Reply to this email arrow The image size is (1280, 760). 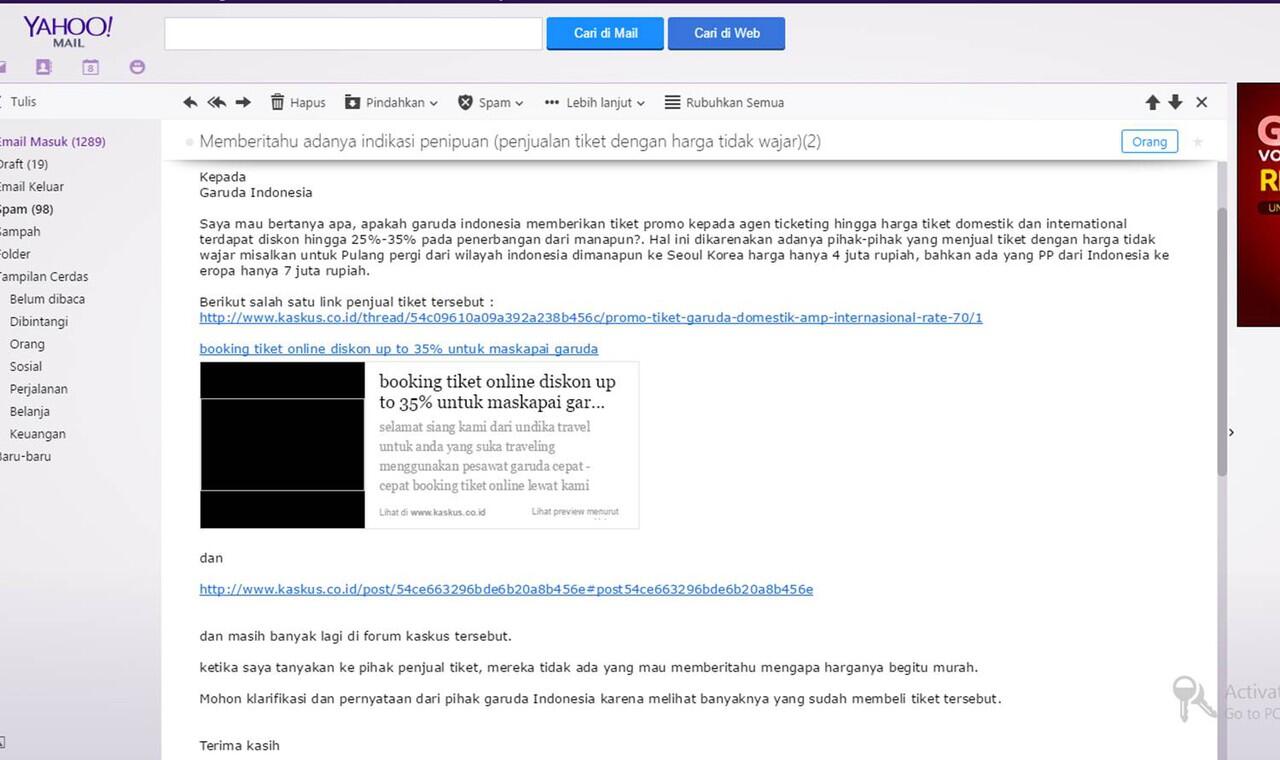191,102
